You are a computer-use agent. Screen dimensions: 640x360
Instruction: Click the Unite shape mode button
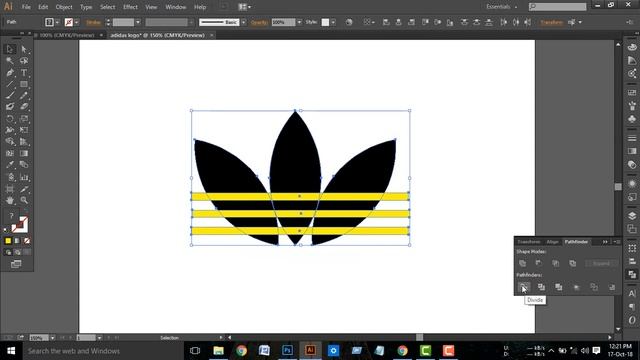(522, 263)
